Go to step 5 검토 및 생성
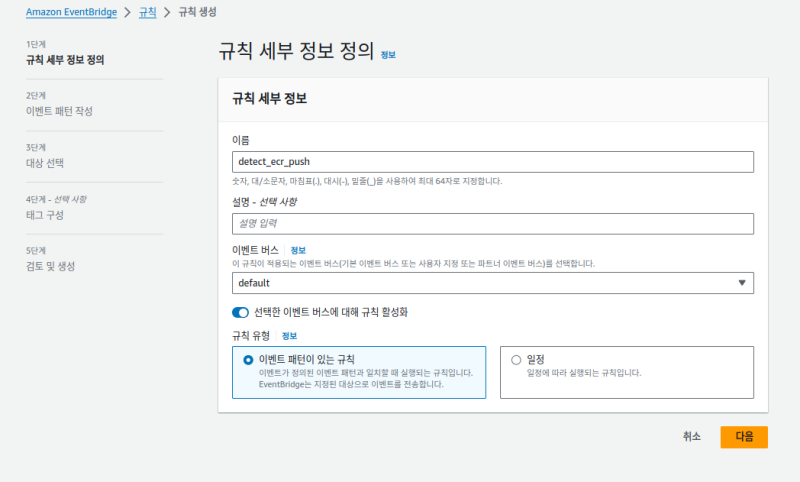This screenshot has width=800, height=482. (51, 266)
